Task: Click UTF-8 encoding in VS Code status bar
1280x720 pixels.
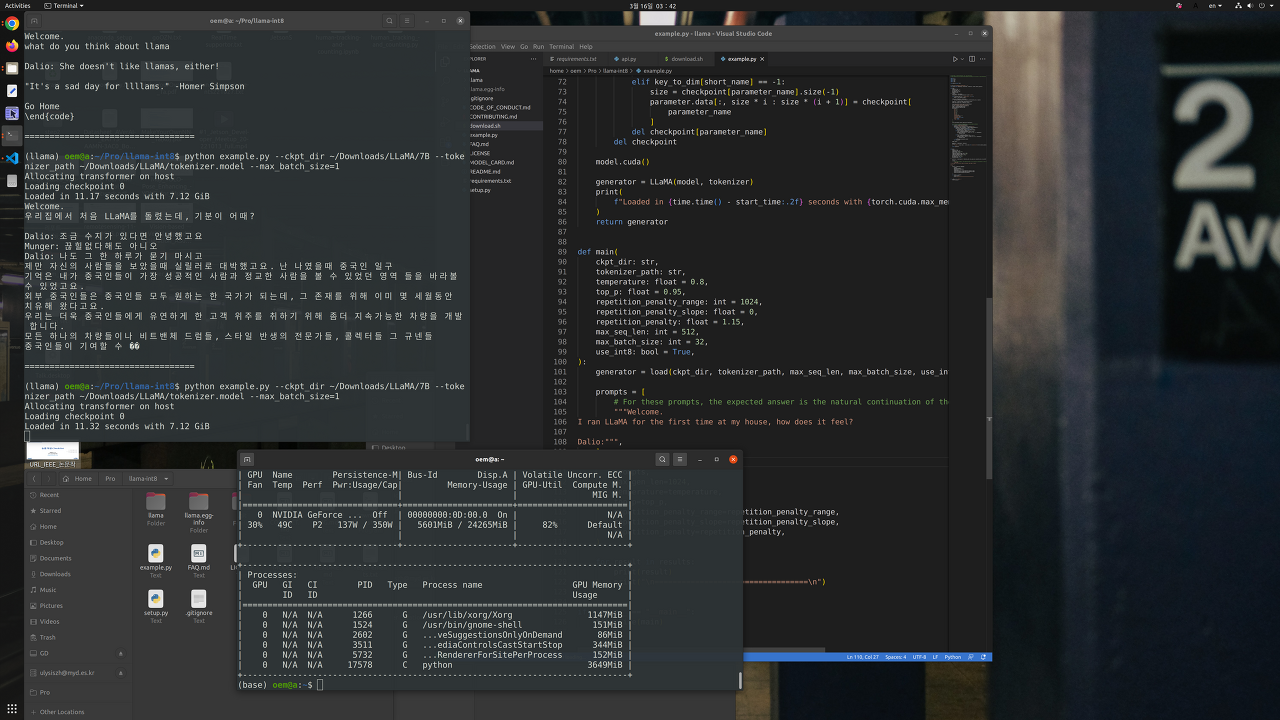Action: pyautogui.click(x=919, y=657)
